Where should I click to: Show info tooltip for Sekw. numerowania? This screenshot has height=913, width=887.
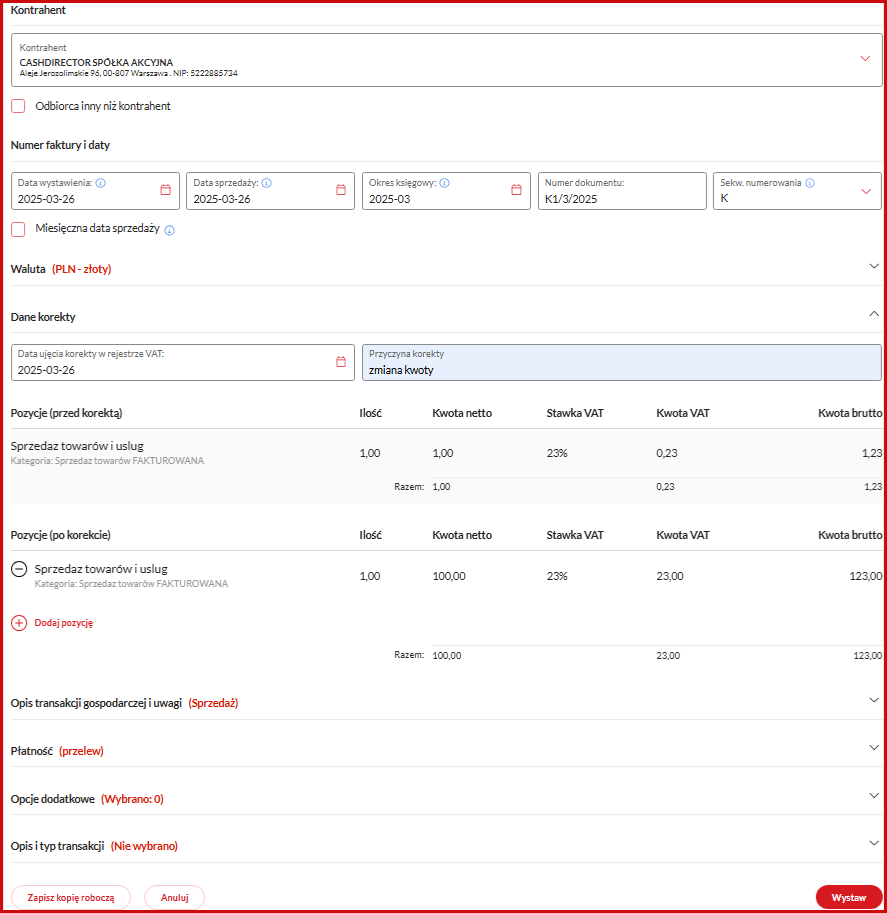pos(810,183)
